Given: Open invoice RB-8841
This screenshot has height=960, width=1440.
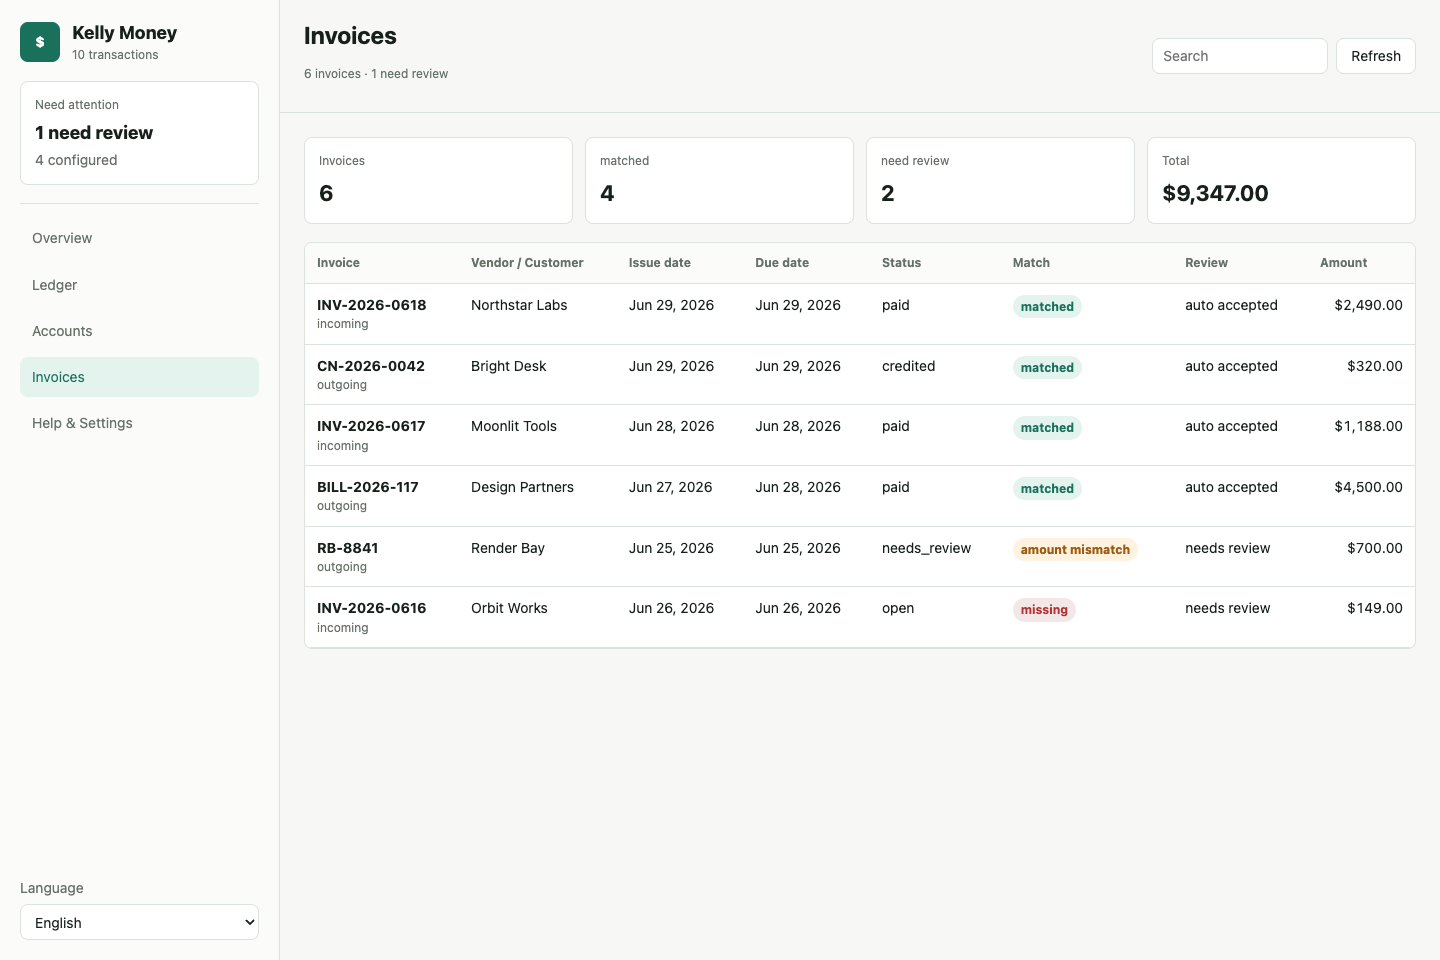Looking at the screenshot, I should point(347,548).
